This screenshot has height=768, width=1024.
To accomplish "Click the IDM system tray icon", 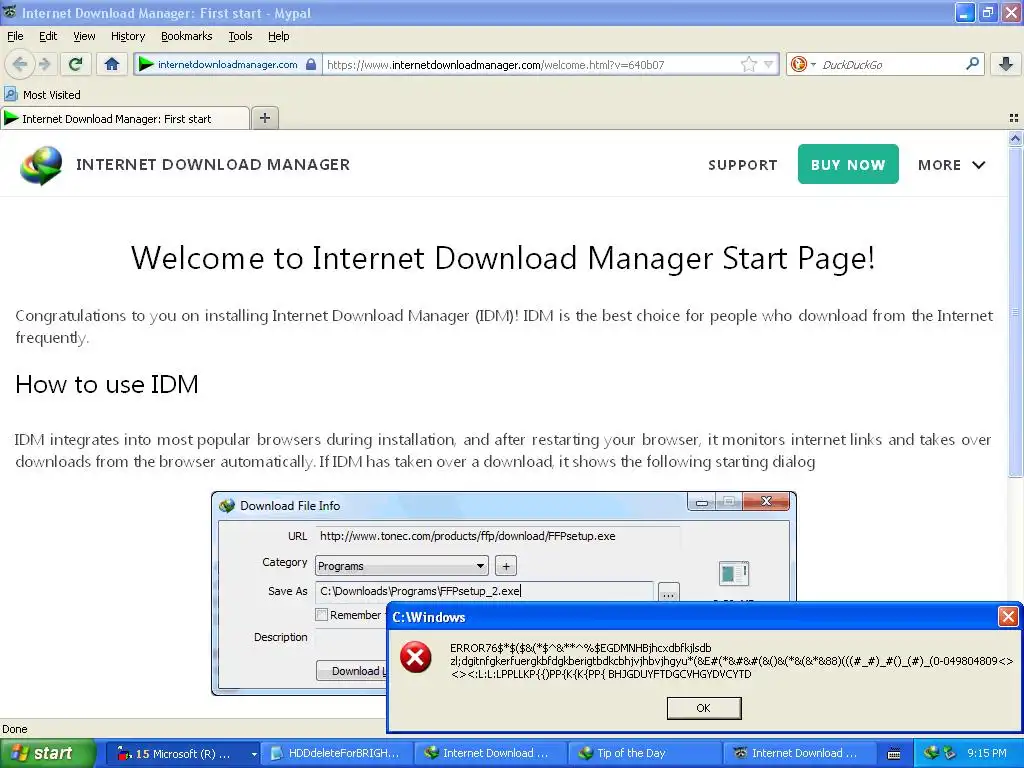I will (x=931, y=753).
